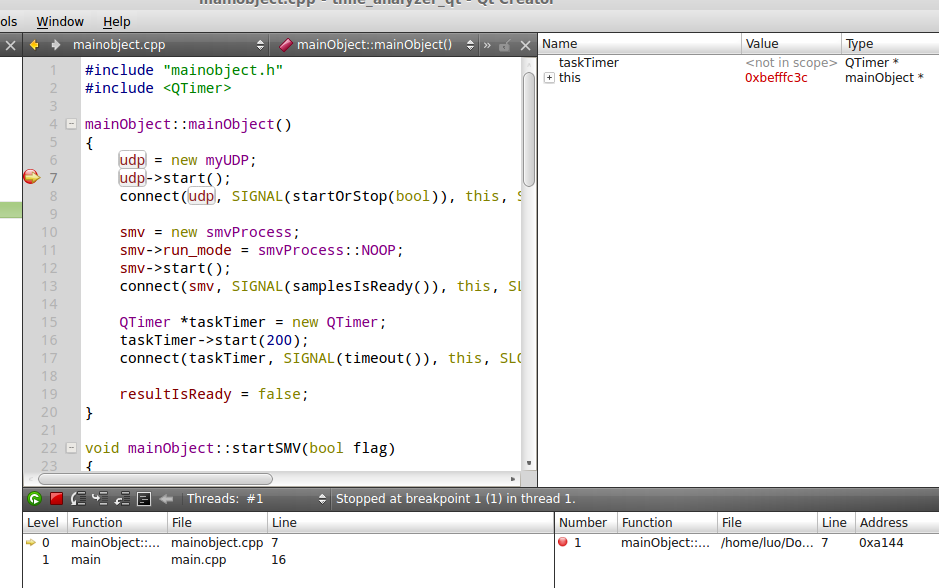Screen dimensions: 939x588
Task: Close the mainobject.cpp editor document
Action: (x=525, y=46)
